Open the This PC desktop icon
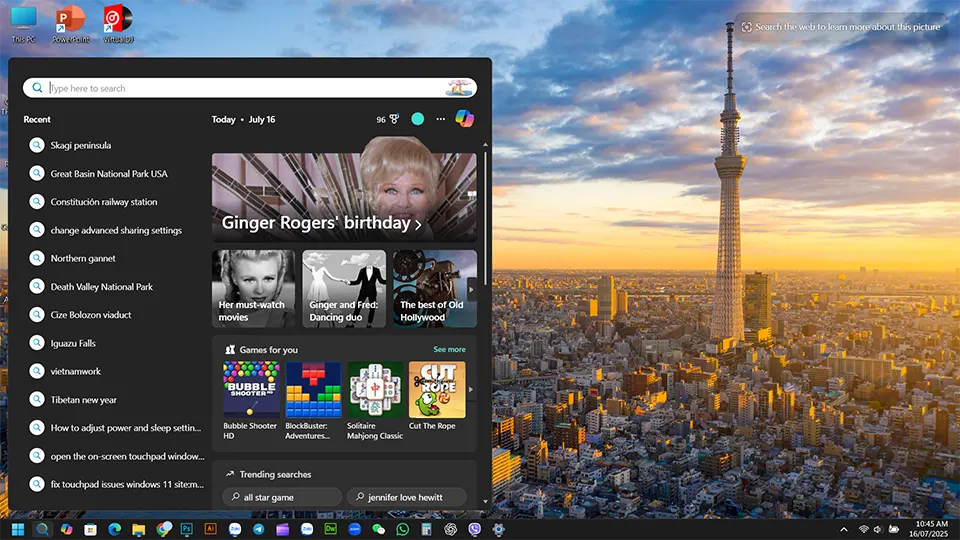This screenshot has width=960, height=540. click(x=23, y=24)
